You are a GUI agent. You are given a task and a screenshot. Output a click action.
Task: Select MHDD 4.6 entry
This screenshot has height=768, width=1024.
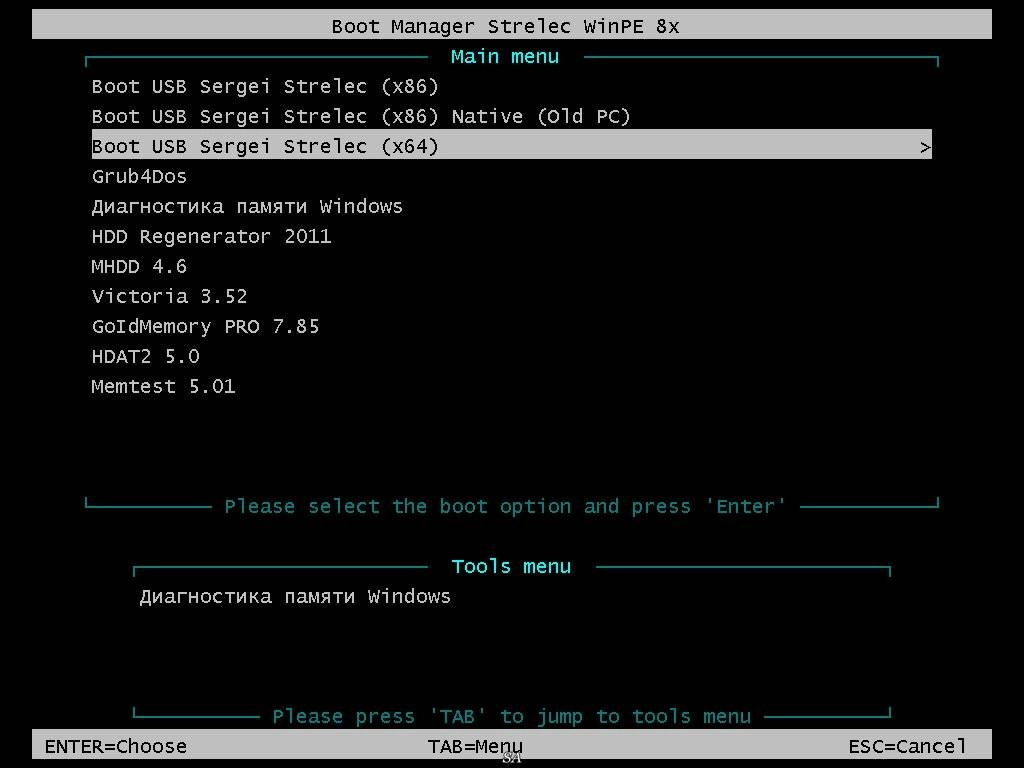[139, 266]
